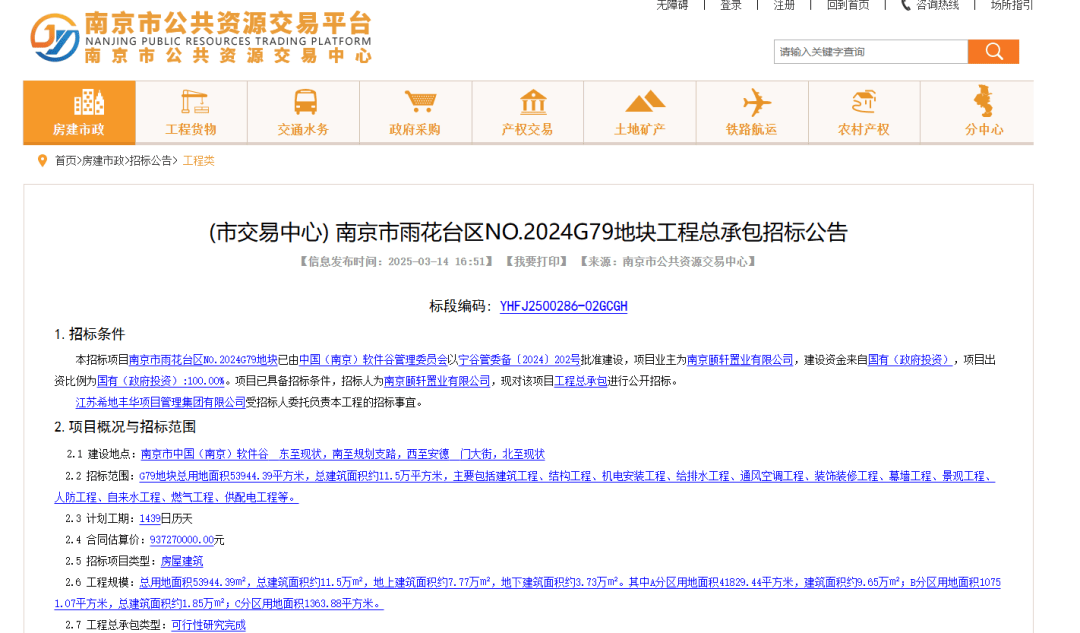Click the Nanjing platform logo icon

pos(54,37)
